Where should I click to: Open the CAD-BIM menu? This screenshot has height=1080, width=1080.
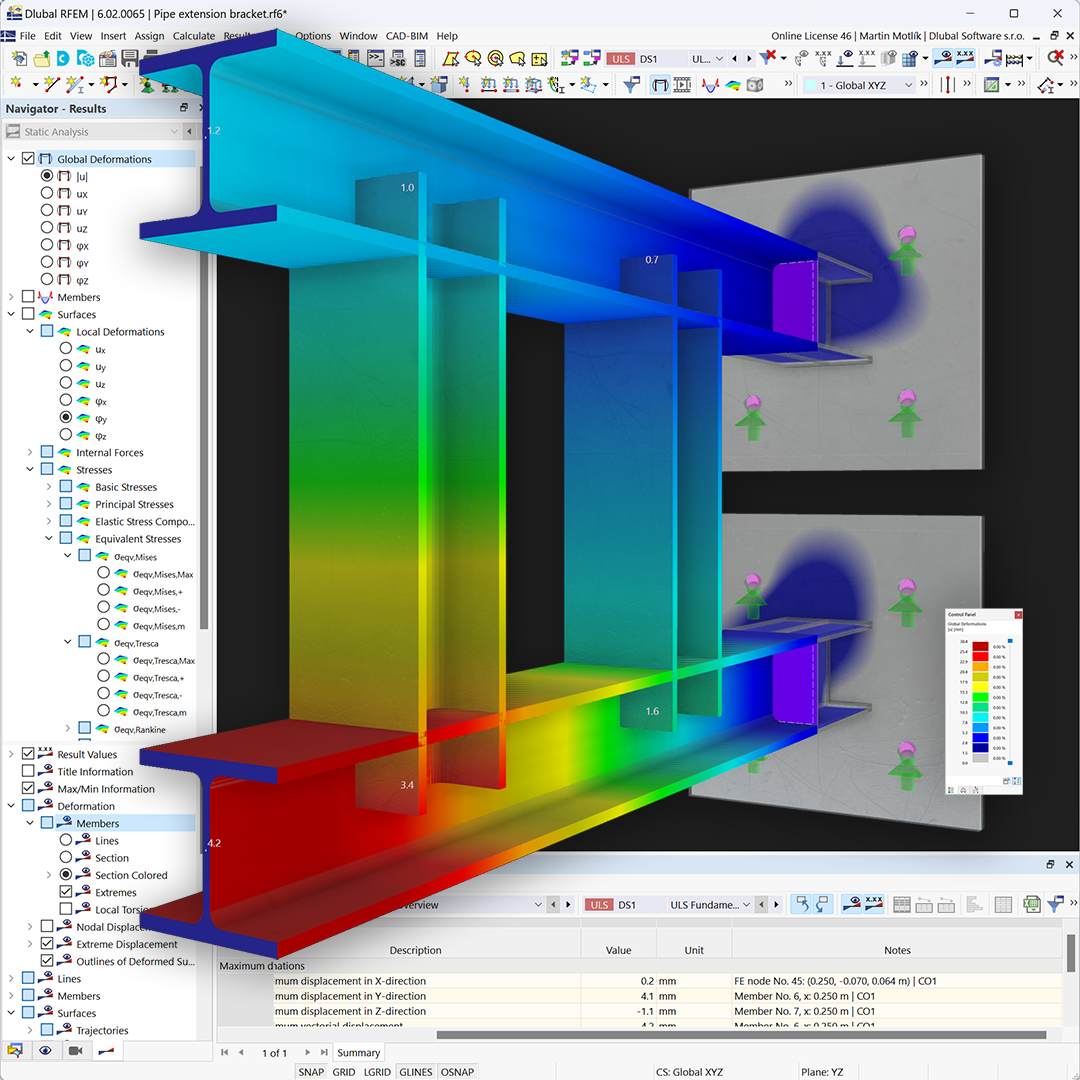click(406, 36)
